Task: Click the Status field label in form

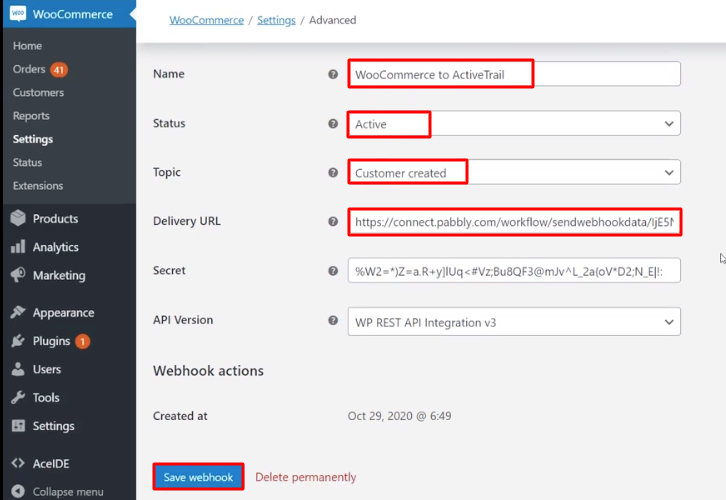Action: point(169,123)
